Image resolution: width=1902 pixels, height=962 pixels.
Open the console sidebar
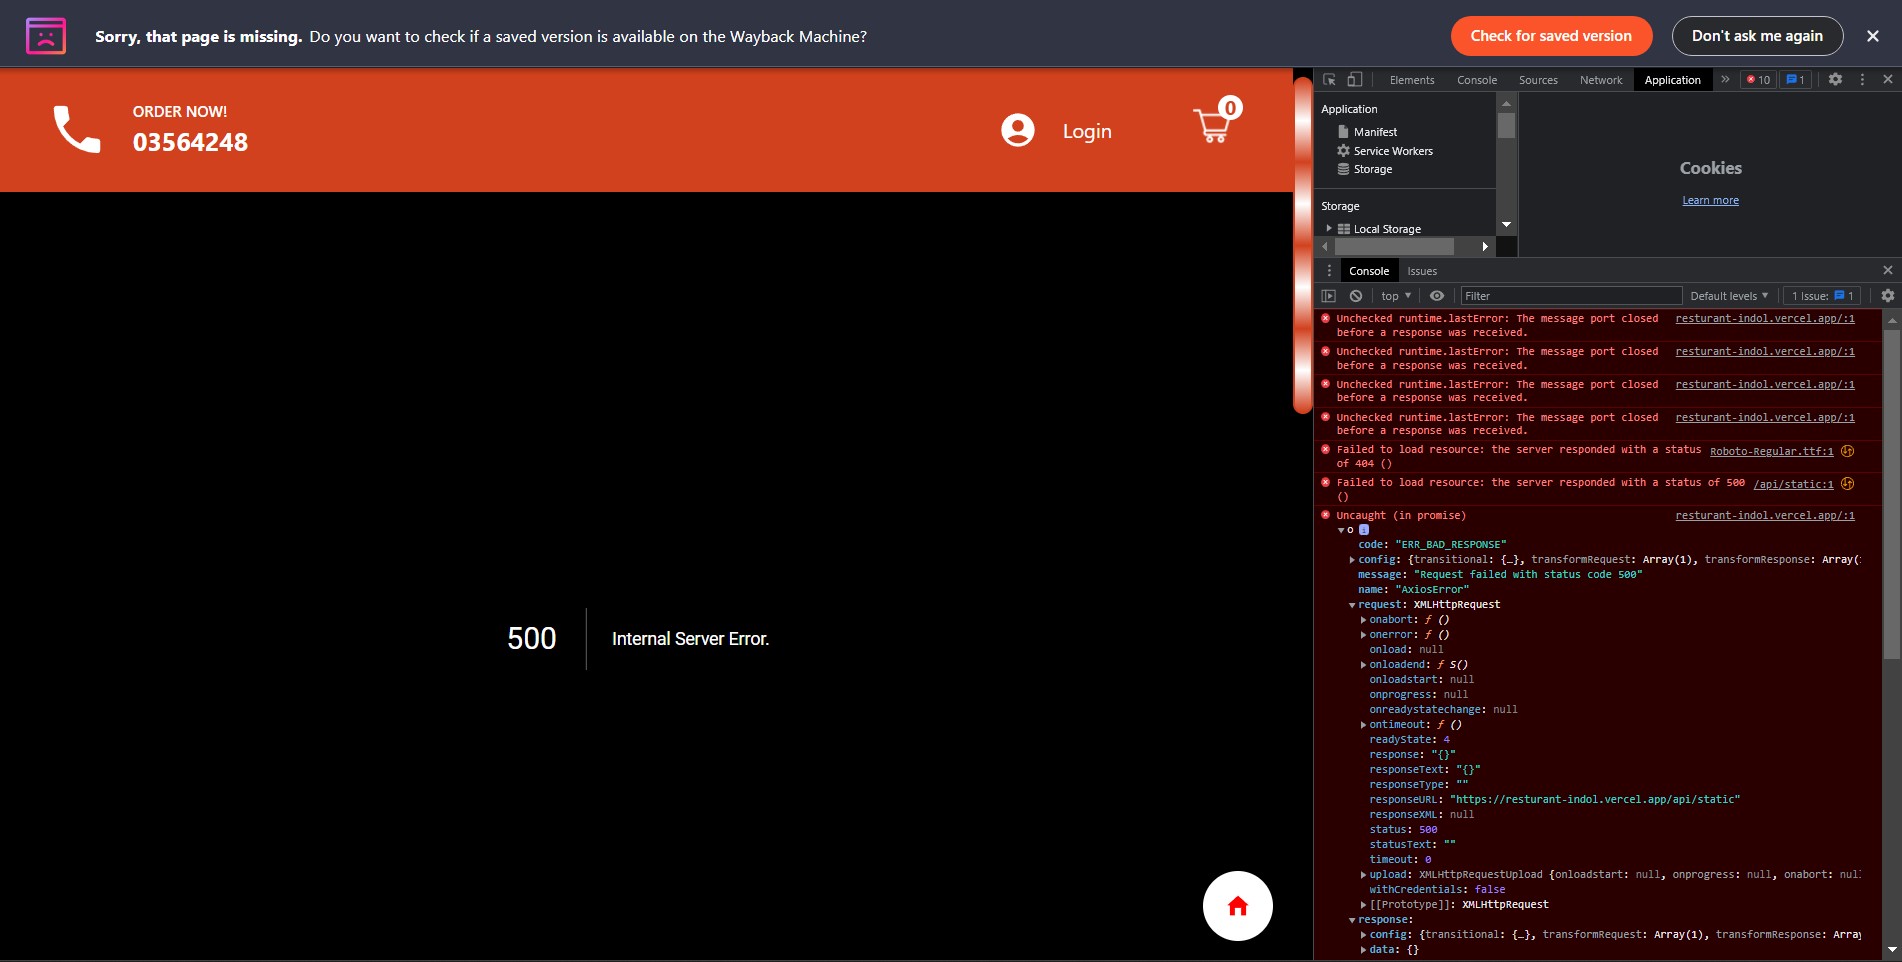click(x=1329, y=295)
